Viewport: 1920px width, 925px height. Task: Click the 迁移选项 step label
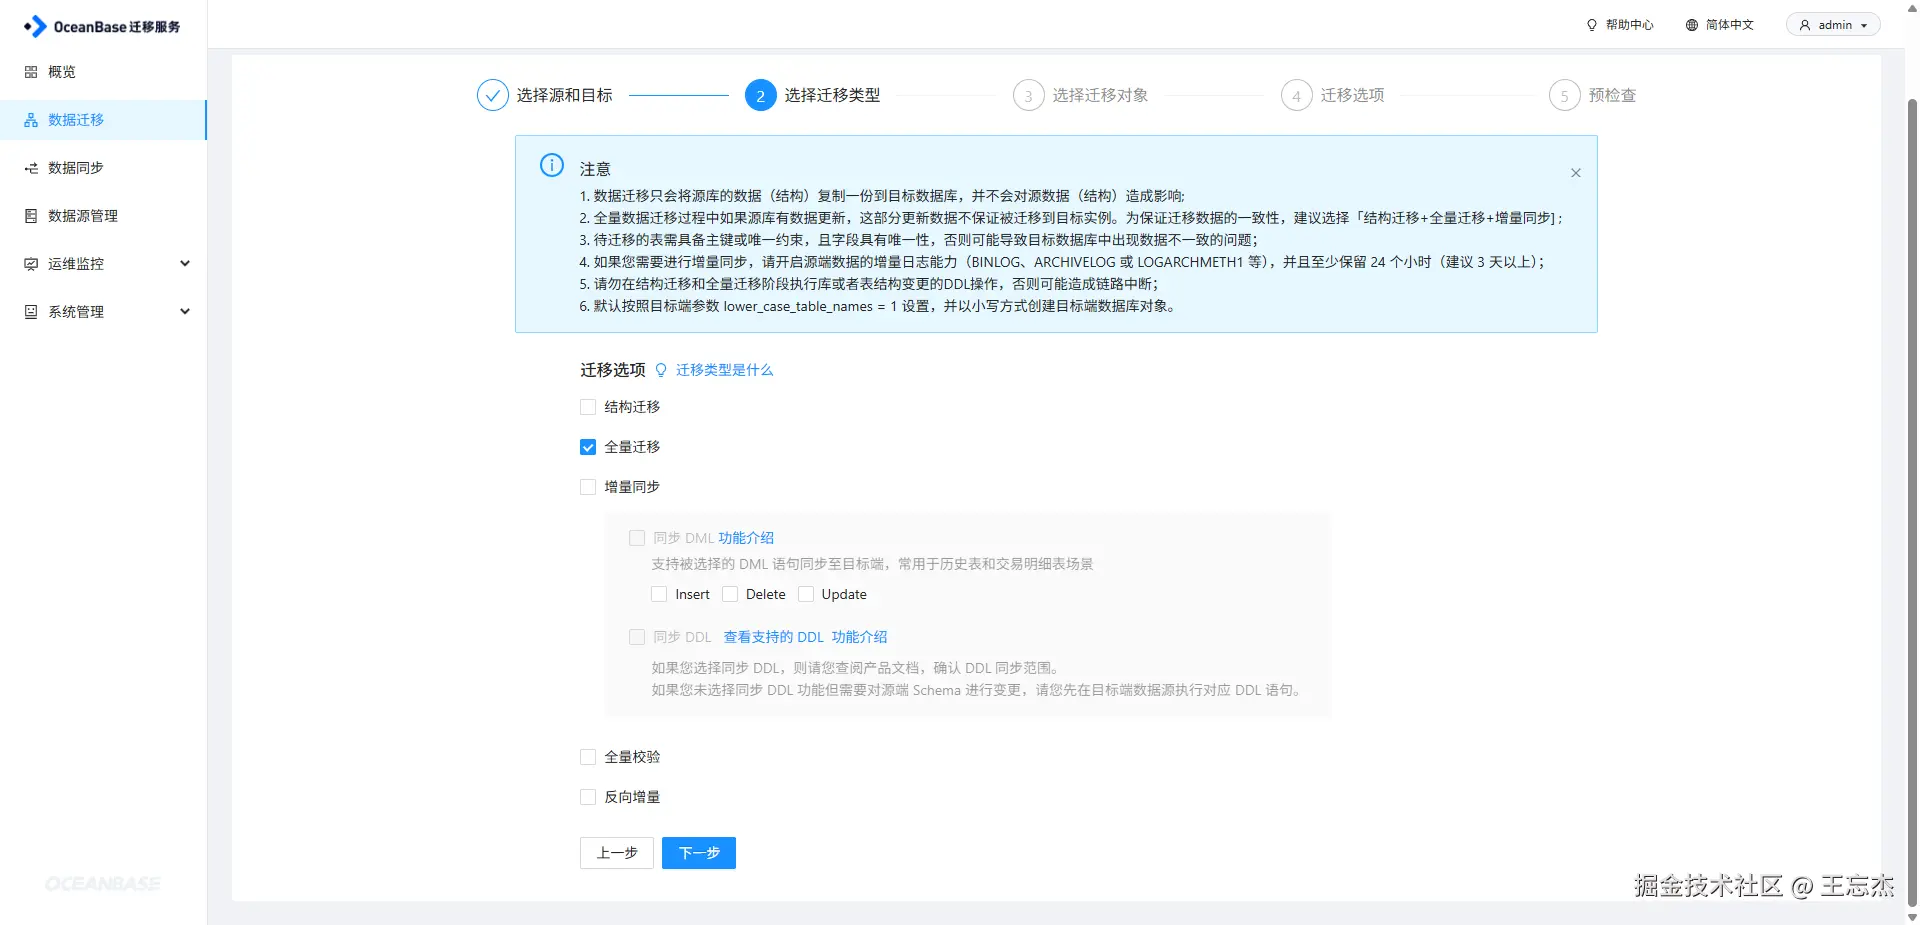click(x=1353, y=95)
